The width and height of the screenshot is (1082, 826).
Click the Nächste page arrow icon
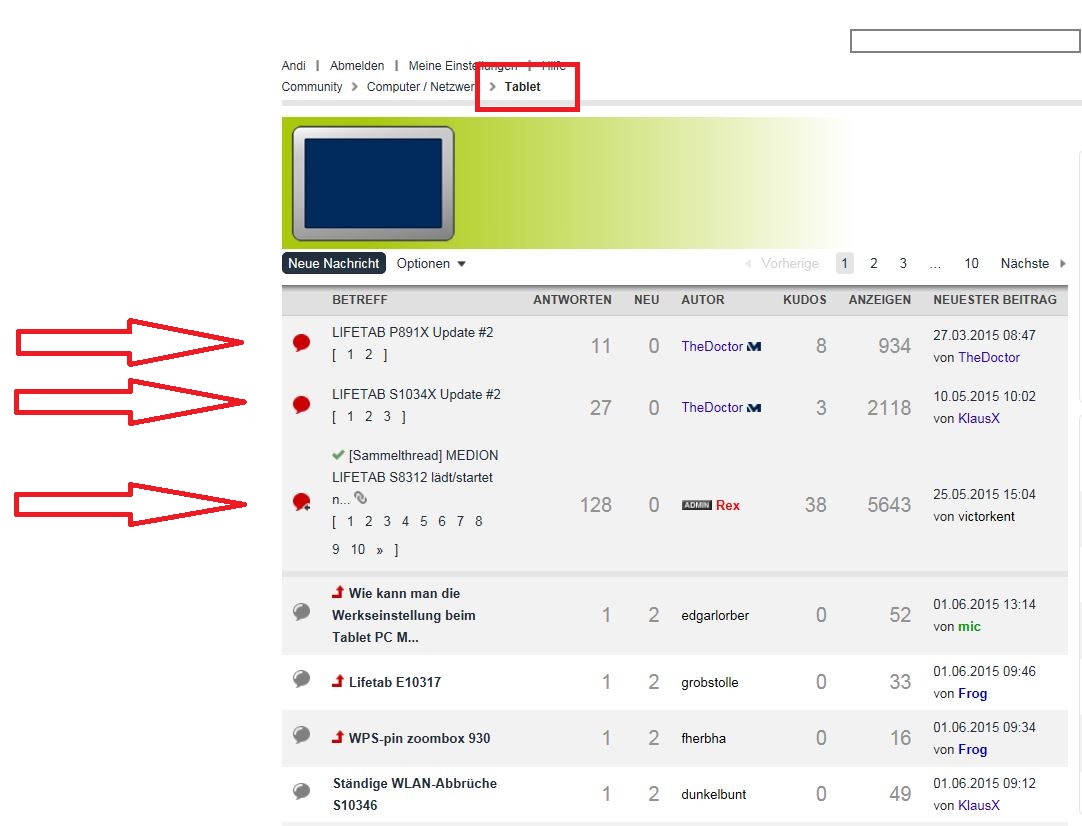[1062, 264]
